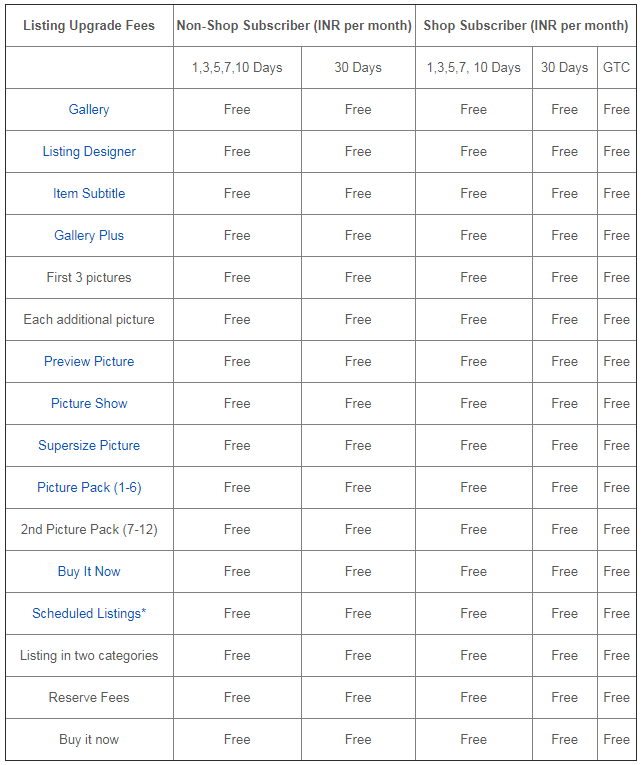Click the Picture Show link
The width and height of the screenshot is (642, 765).
pyautogui.click(x=89, y=404)
